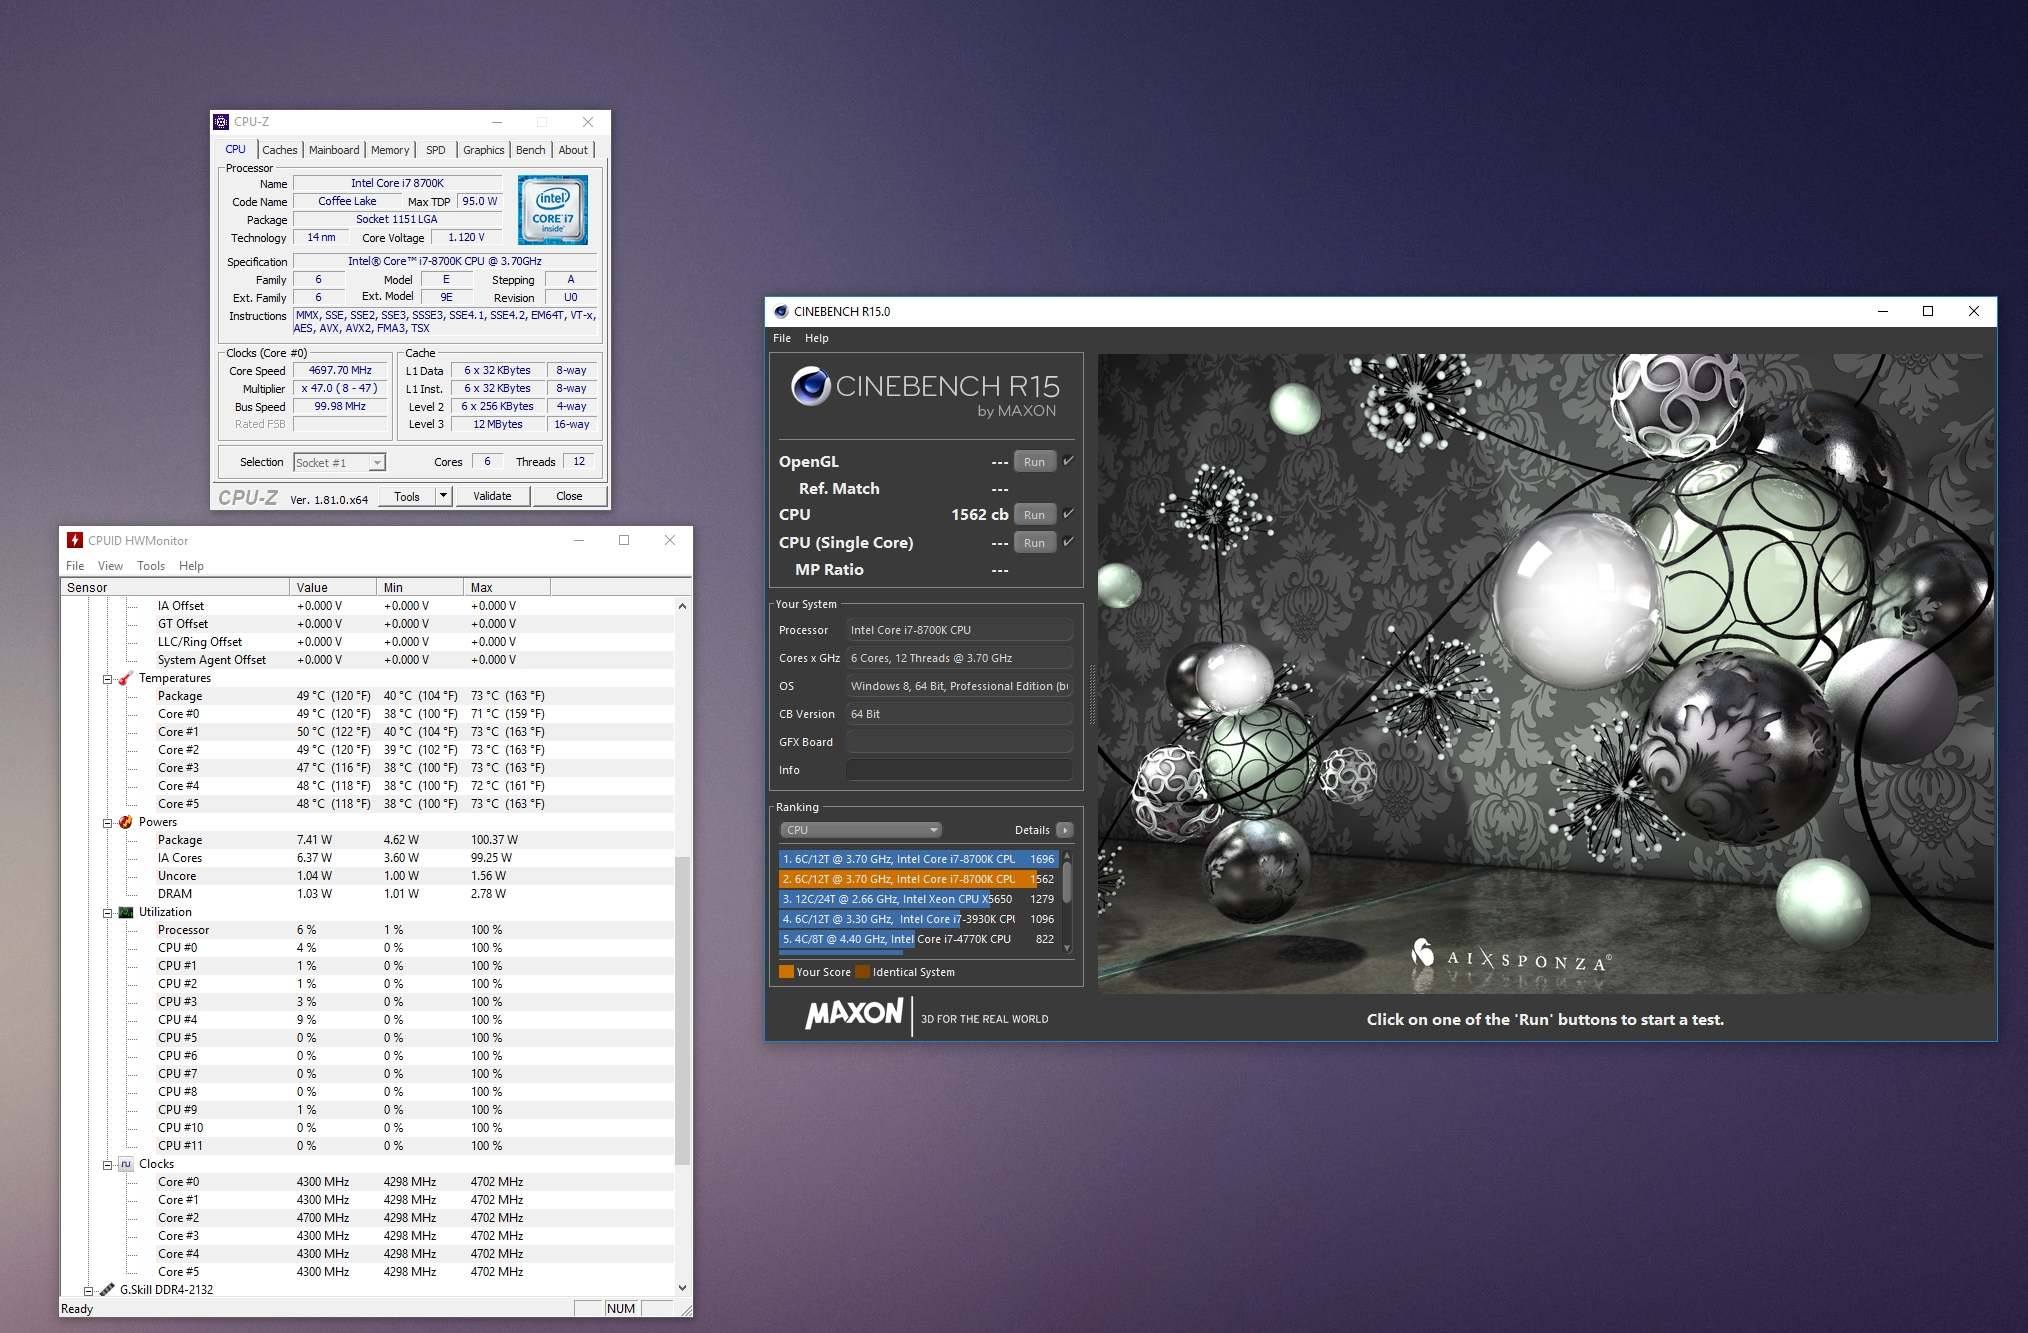The image size is (2028, 1333).
Task: Switch to the SPD tab
Action: point(436,150)
